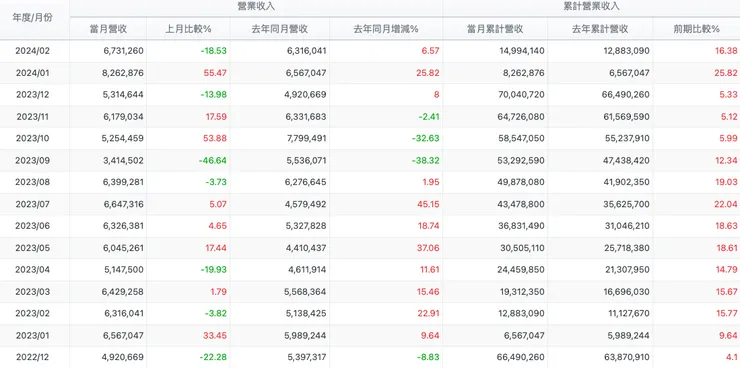The width and height of the screenshot is (740, 368).
Task: Select the 2024/02 row label
Action: click(33, 51)
